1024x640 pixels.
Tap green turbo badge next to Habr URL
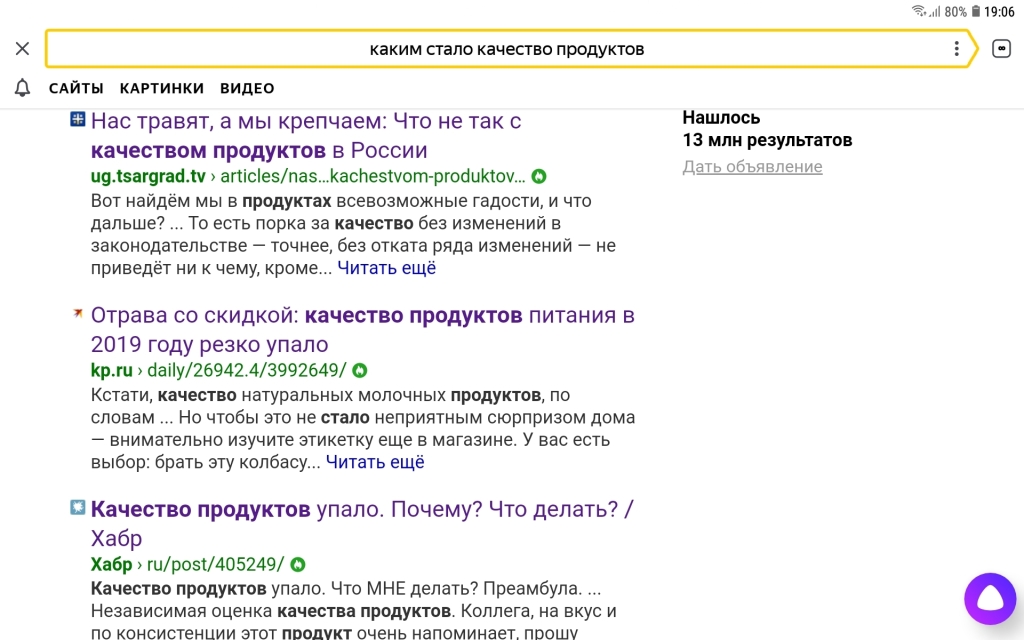click(x=298, y=565)
